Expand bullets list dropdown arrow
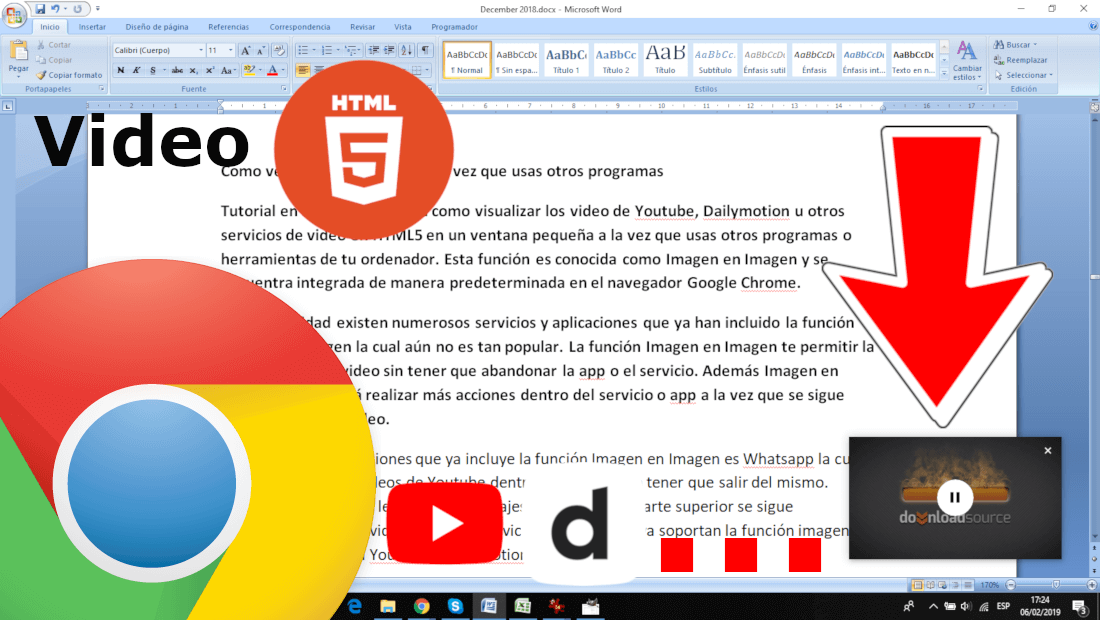The width and height of the screenshot is (1100, 620). coord(314,50)
